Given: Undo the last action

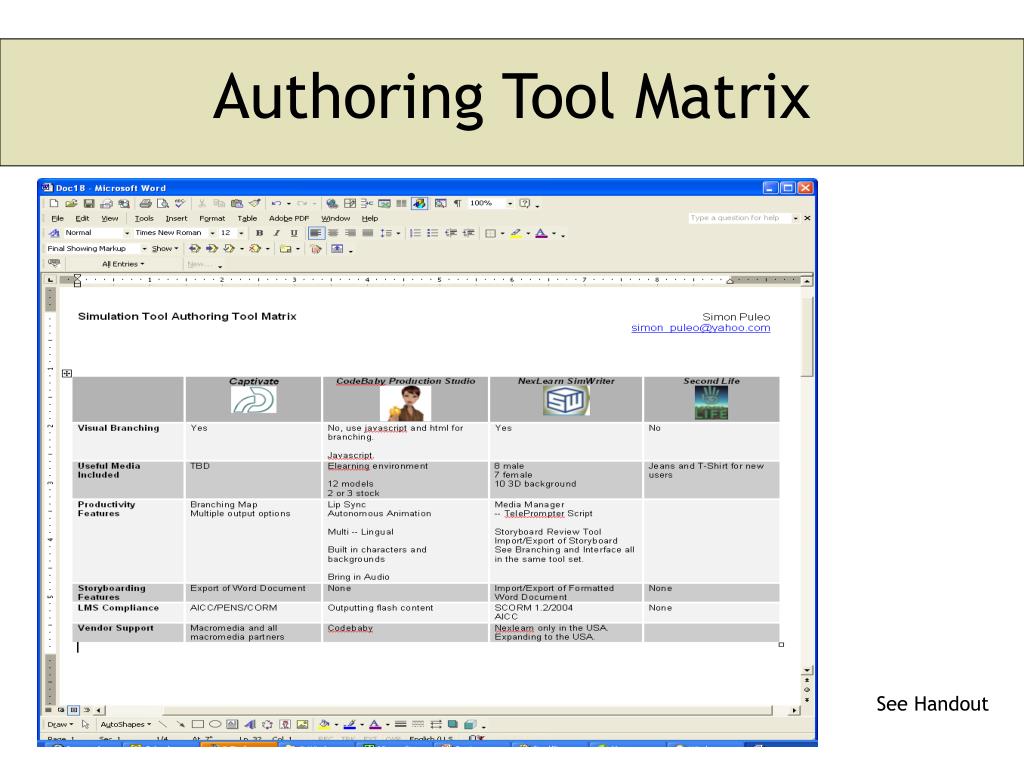Looking at the screenshot, I should coord(276,204).
